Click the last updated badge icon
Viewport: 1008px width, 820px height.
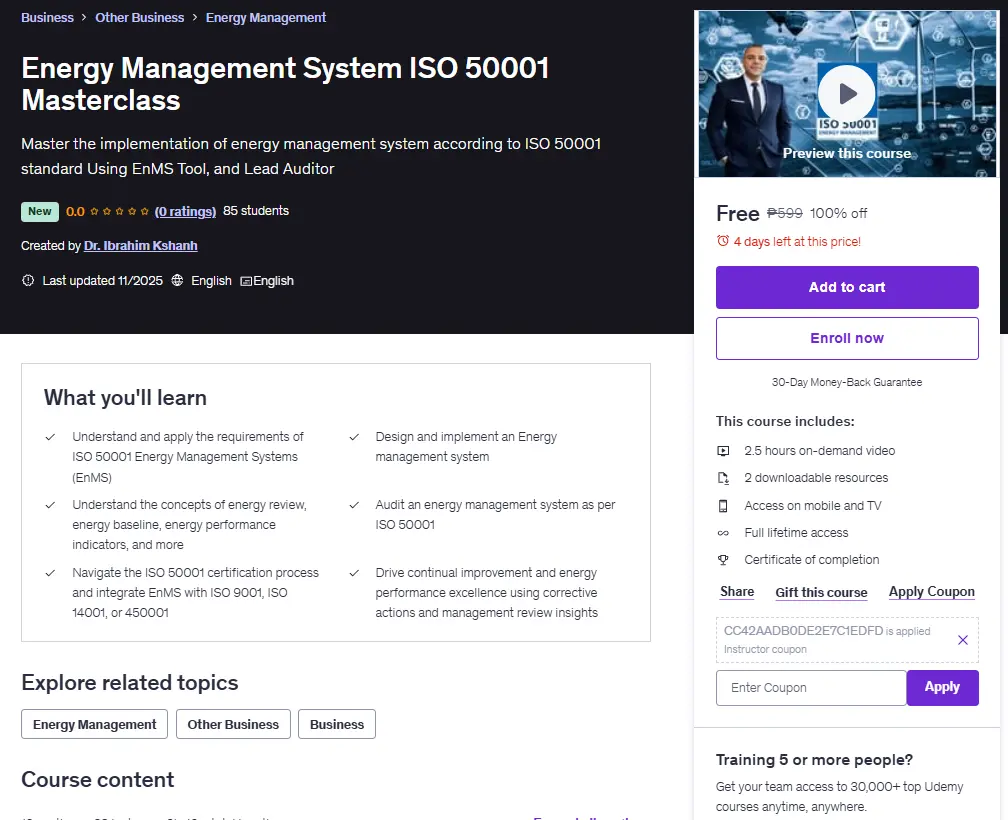click(x=28, y=280)
